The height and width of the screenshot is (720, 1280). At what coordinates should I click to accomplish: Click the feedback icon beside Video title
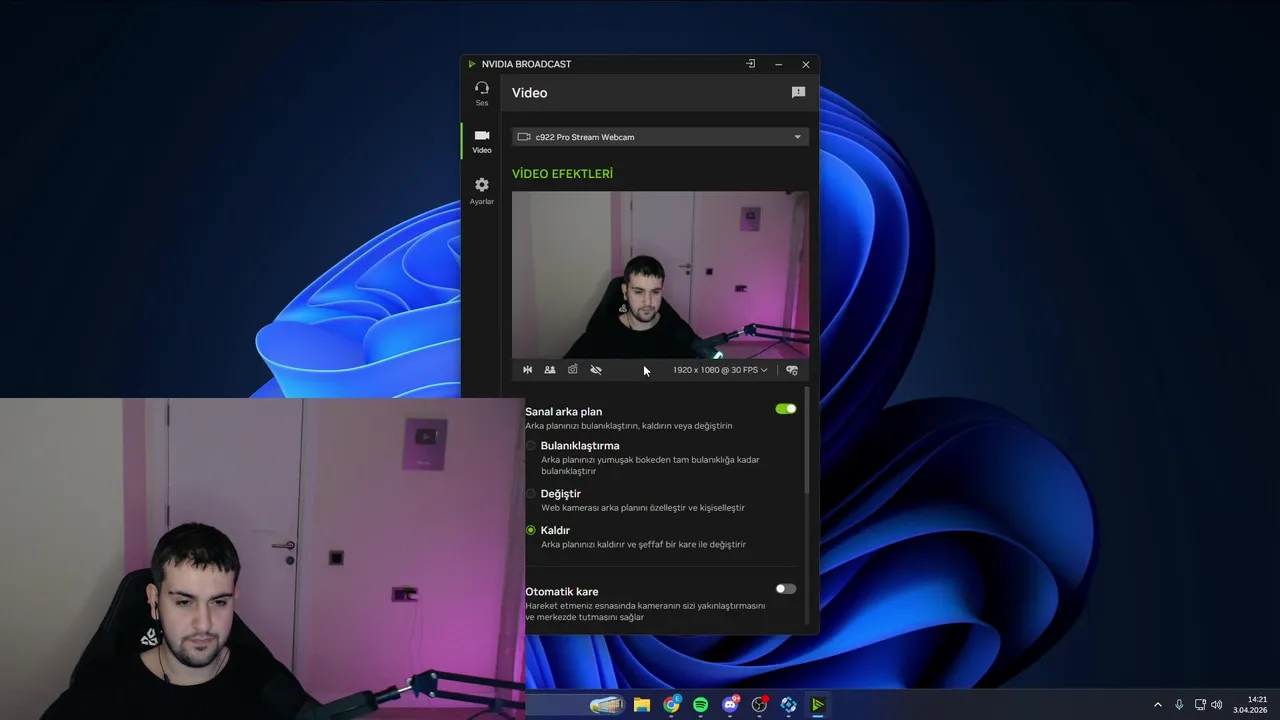click(798, 92)
